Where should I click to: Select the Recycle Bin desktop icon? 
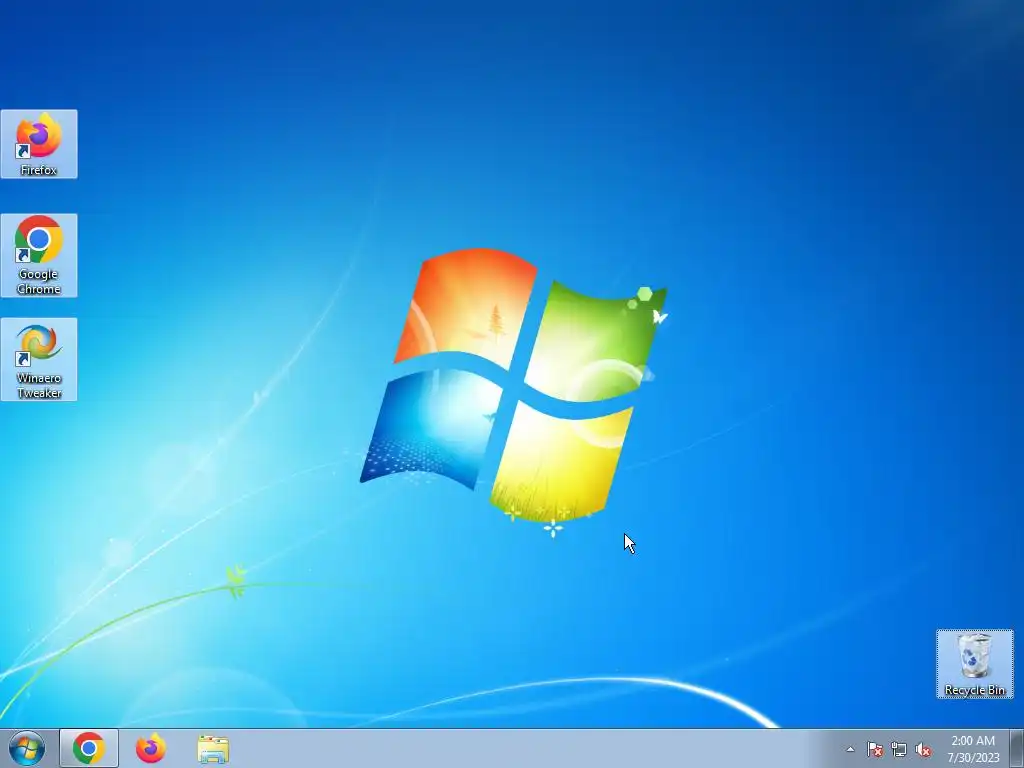coord(974,664)
